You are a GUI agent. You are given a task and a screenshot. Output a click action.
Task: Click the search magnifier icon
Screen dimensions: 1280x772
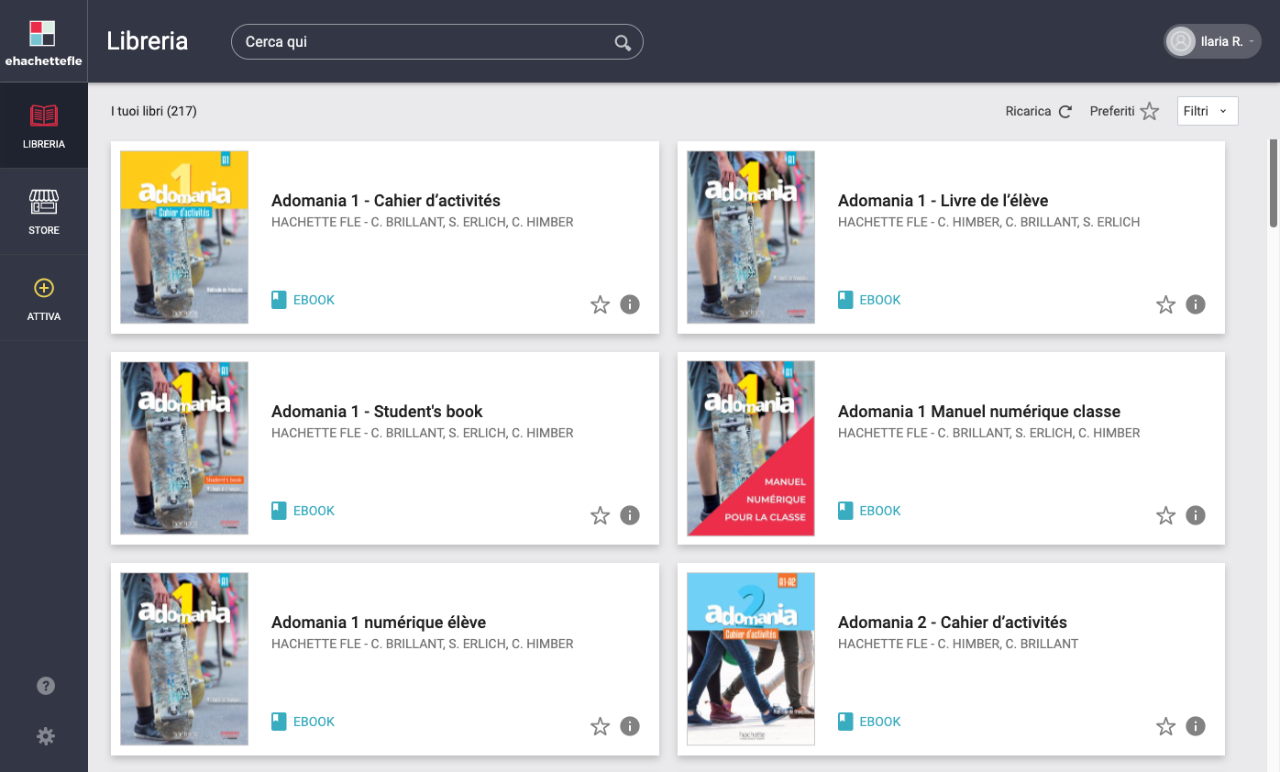[622, 42]
